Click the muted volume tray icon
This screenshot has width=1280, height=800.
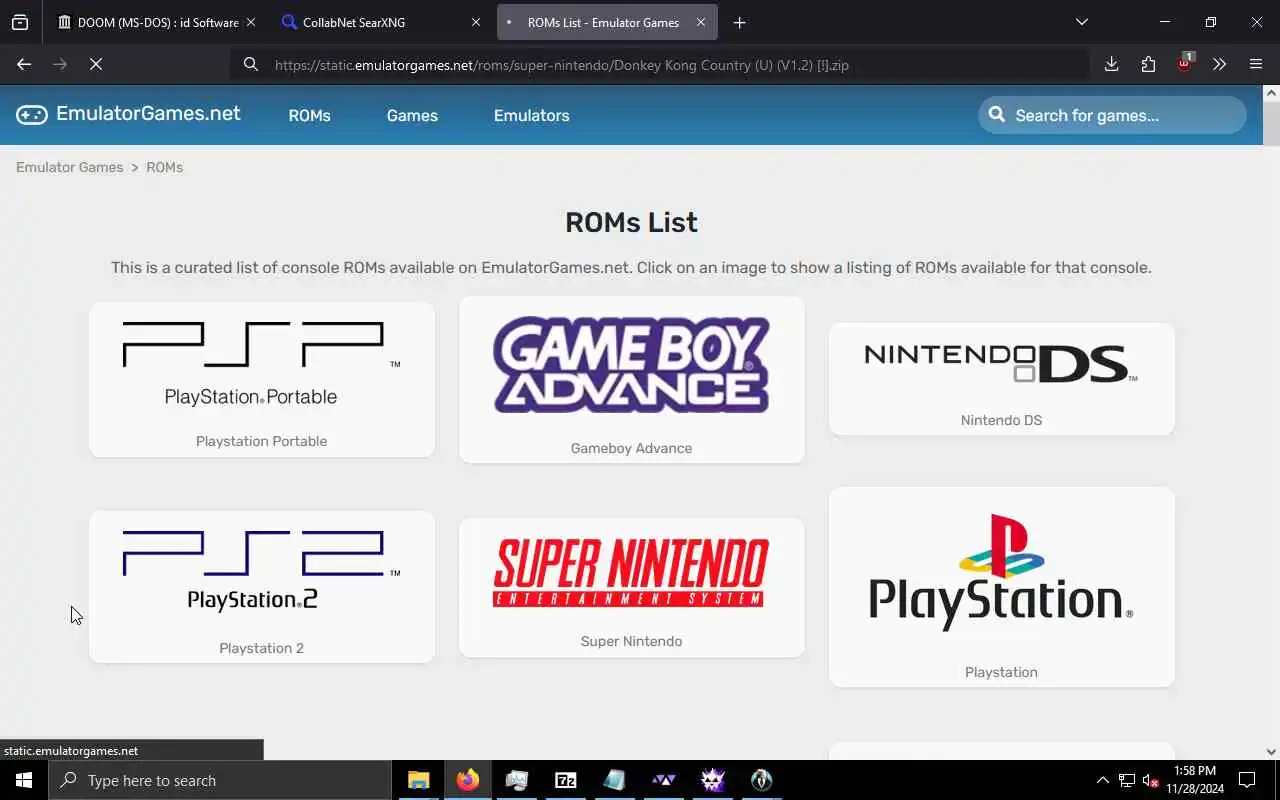click(x=1151, y=780)
